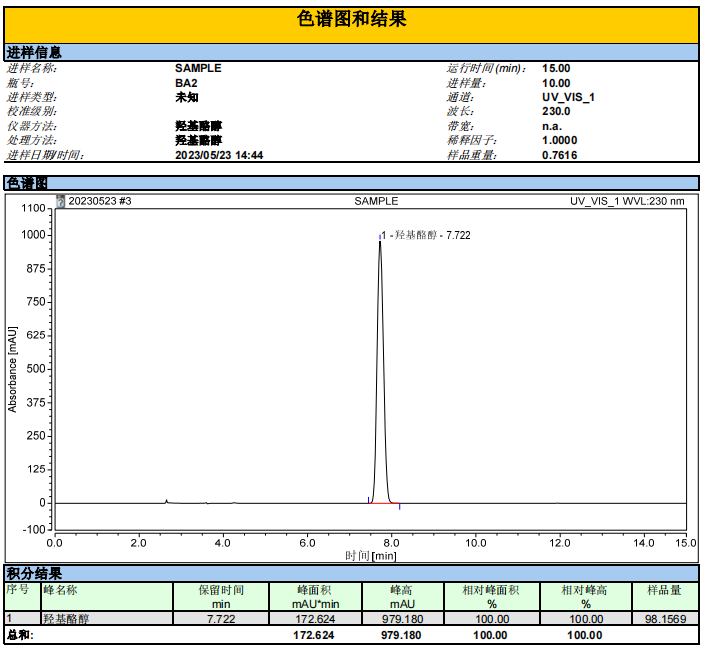Click the 保留时间 column header

tap(221, 590)
